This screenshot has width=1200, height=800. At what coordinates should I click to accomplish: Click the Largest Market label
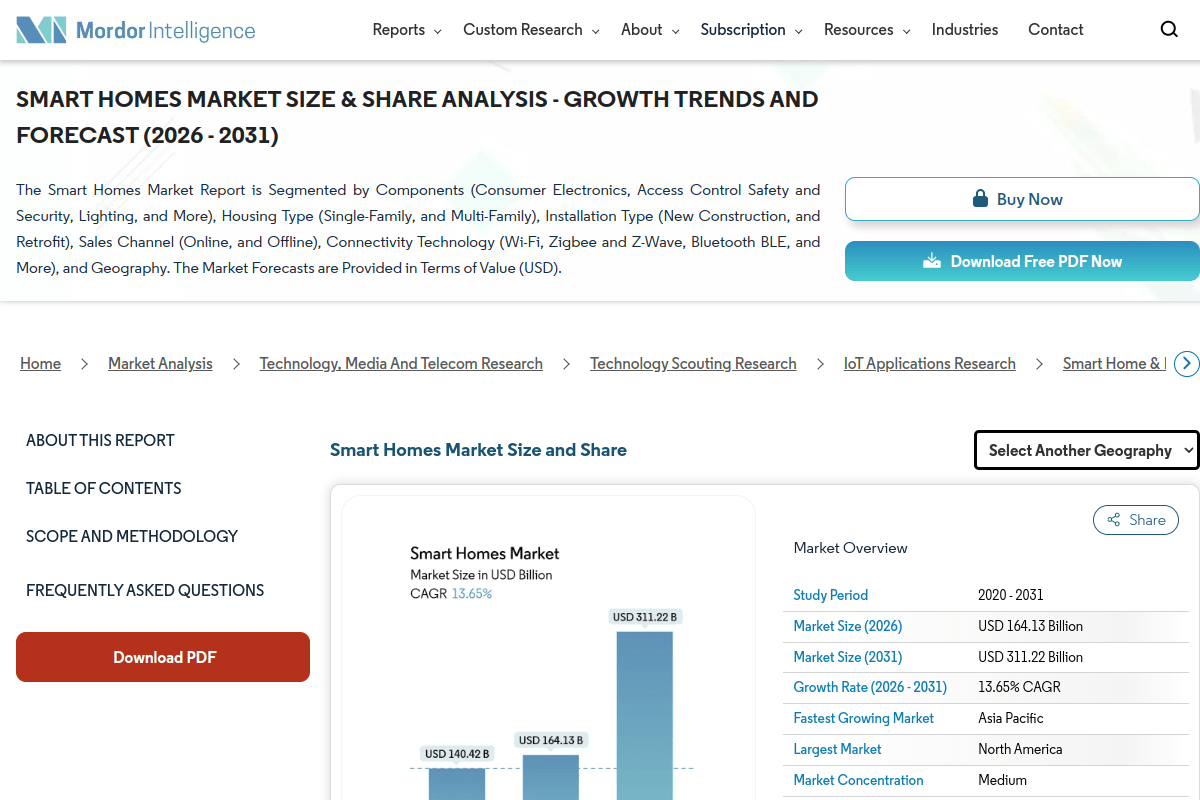click(838, 749)
